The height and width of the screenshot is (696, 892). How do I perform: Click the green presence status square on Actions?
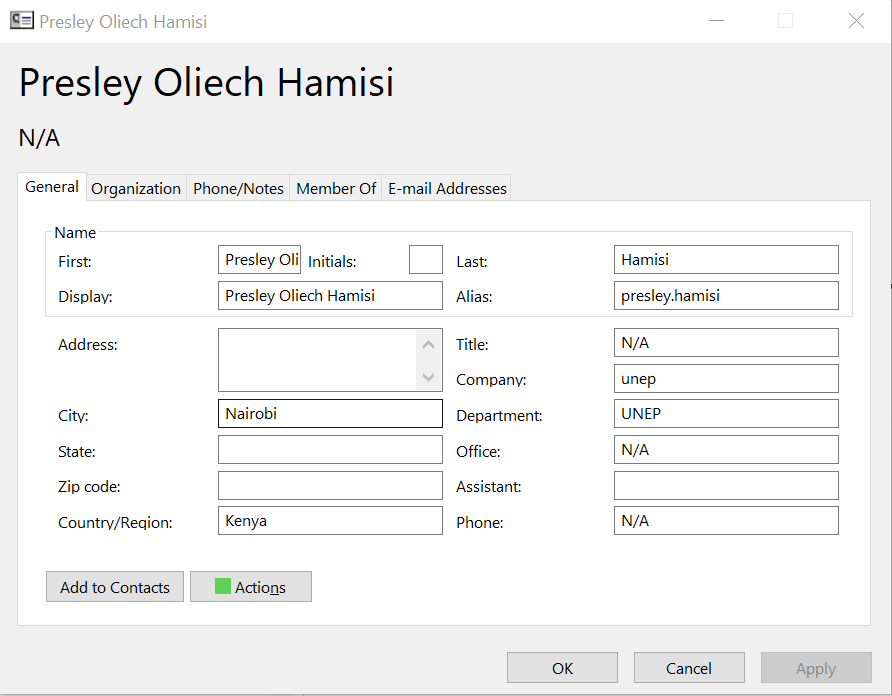222,586
